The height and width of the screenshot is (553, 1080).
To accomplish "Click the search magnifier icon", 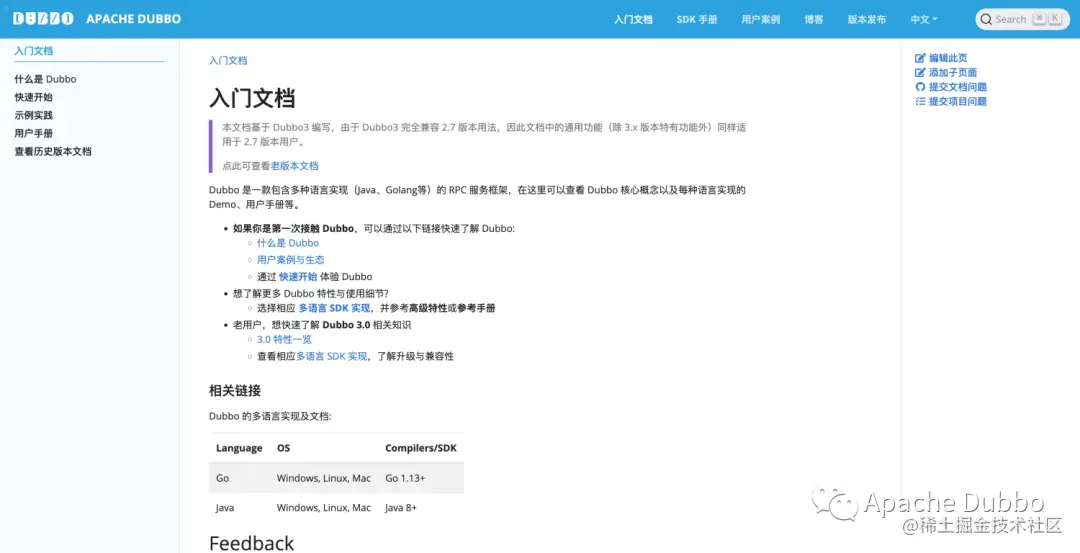I will click(x=986, y=19).
